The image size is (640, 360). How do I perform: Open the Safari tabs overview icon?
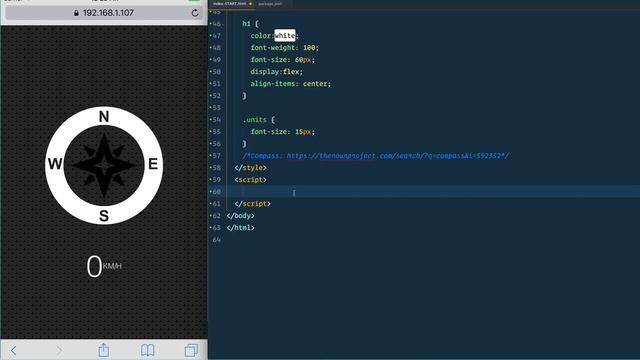pyautogui.click(x=191, y=350)
